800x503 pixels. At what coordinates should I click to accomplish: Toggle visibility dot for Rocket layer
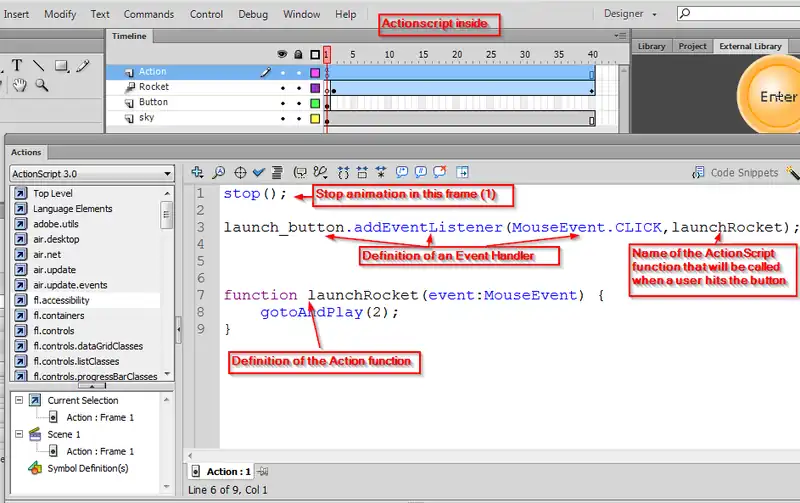(x=283, y=87)
